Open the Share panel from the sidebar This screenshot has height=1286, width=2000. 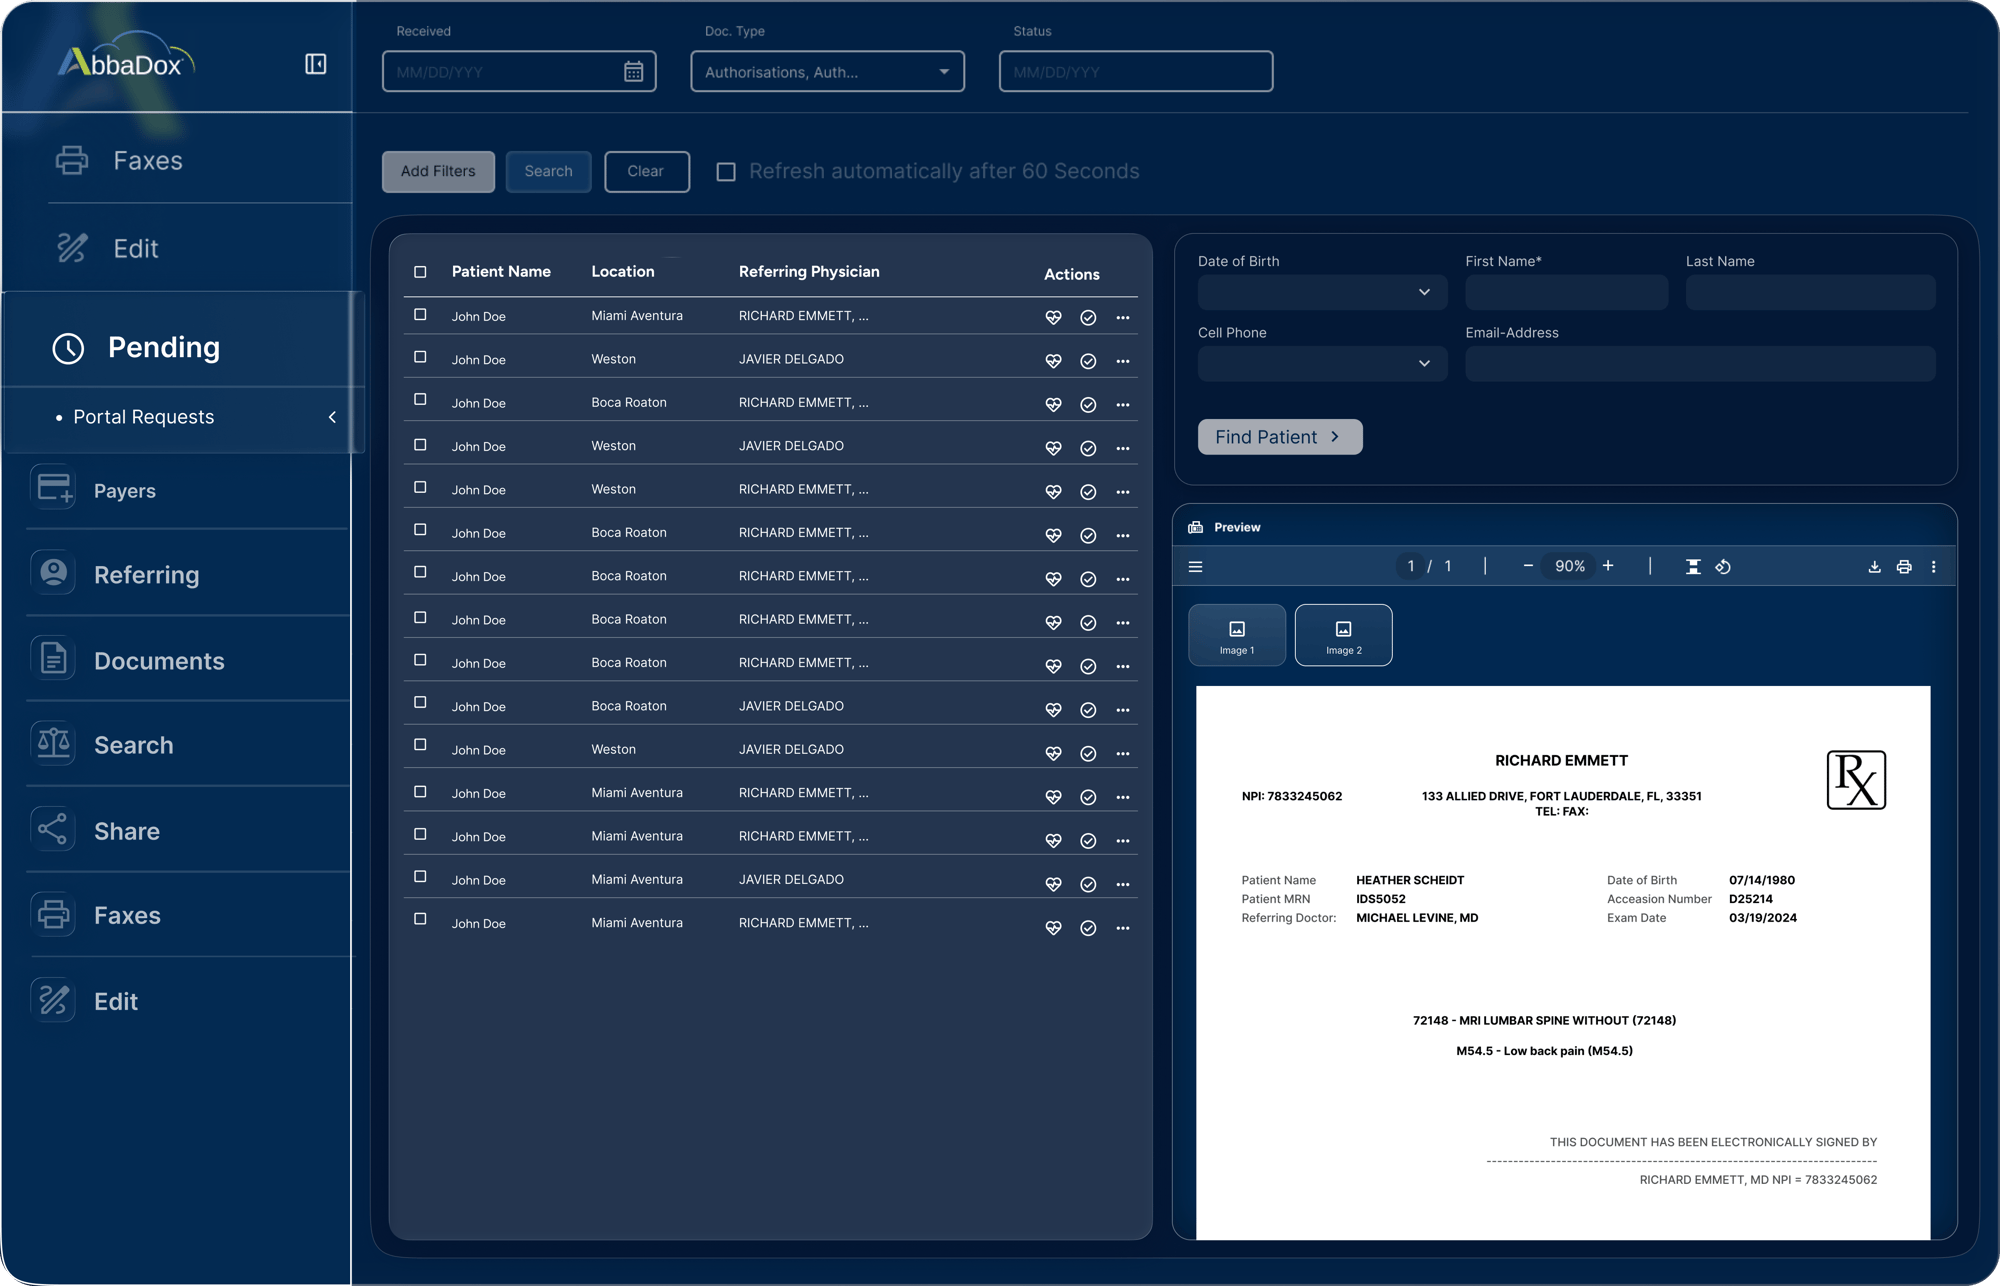(127, 830)
